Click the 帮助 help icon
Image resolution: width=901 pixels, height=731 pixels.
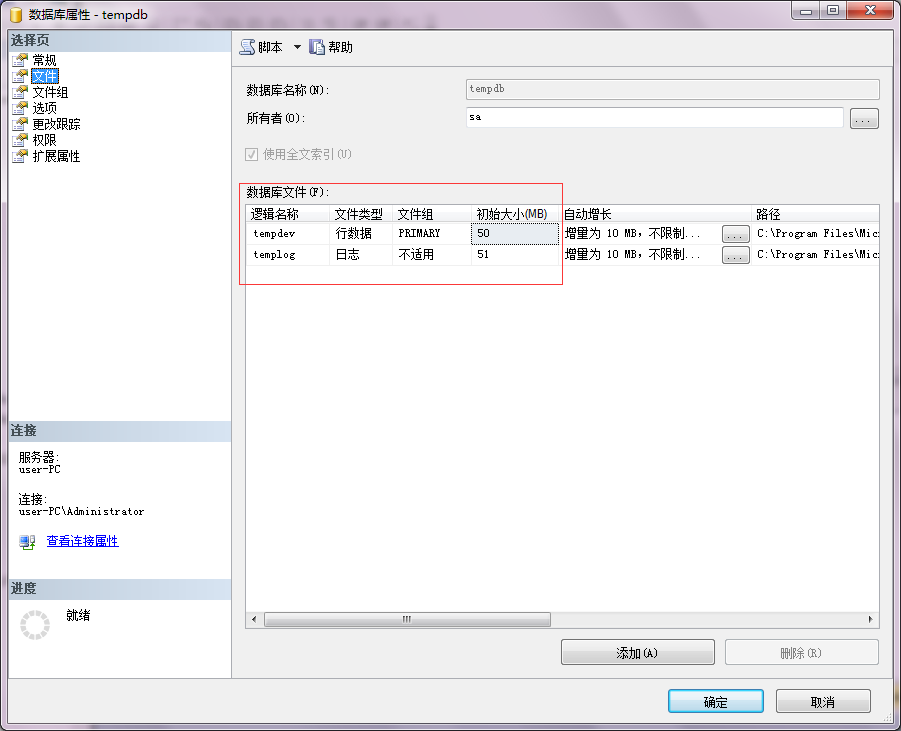point(317,47)
